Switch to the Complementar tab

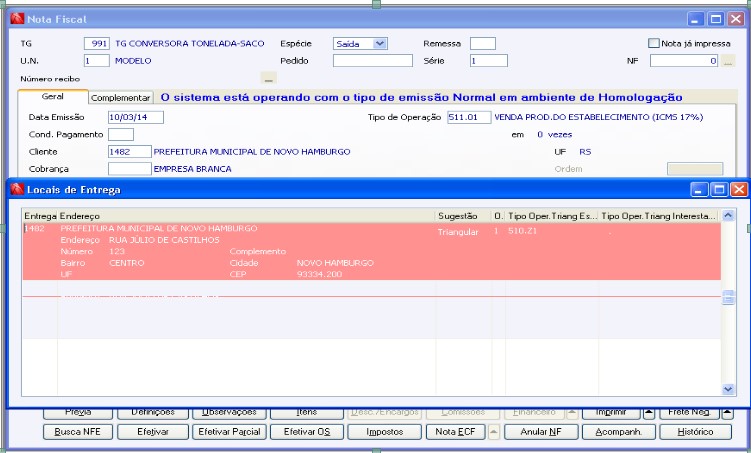point(121,98)
